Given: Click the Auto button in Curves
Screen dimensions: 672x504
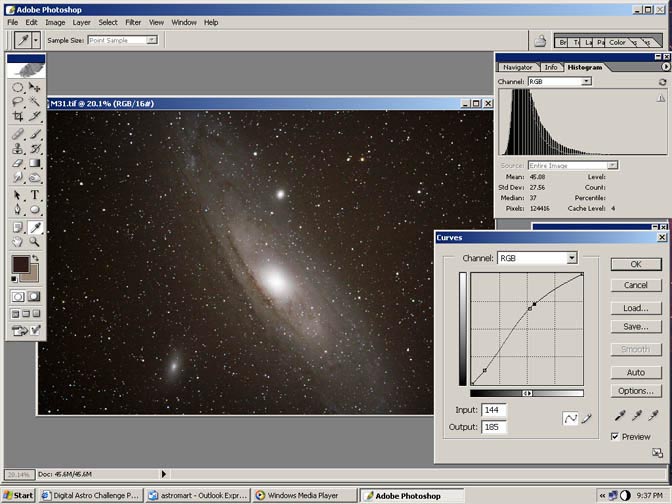Looking at the screenshot, I should 635,372.
